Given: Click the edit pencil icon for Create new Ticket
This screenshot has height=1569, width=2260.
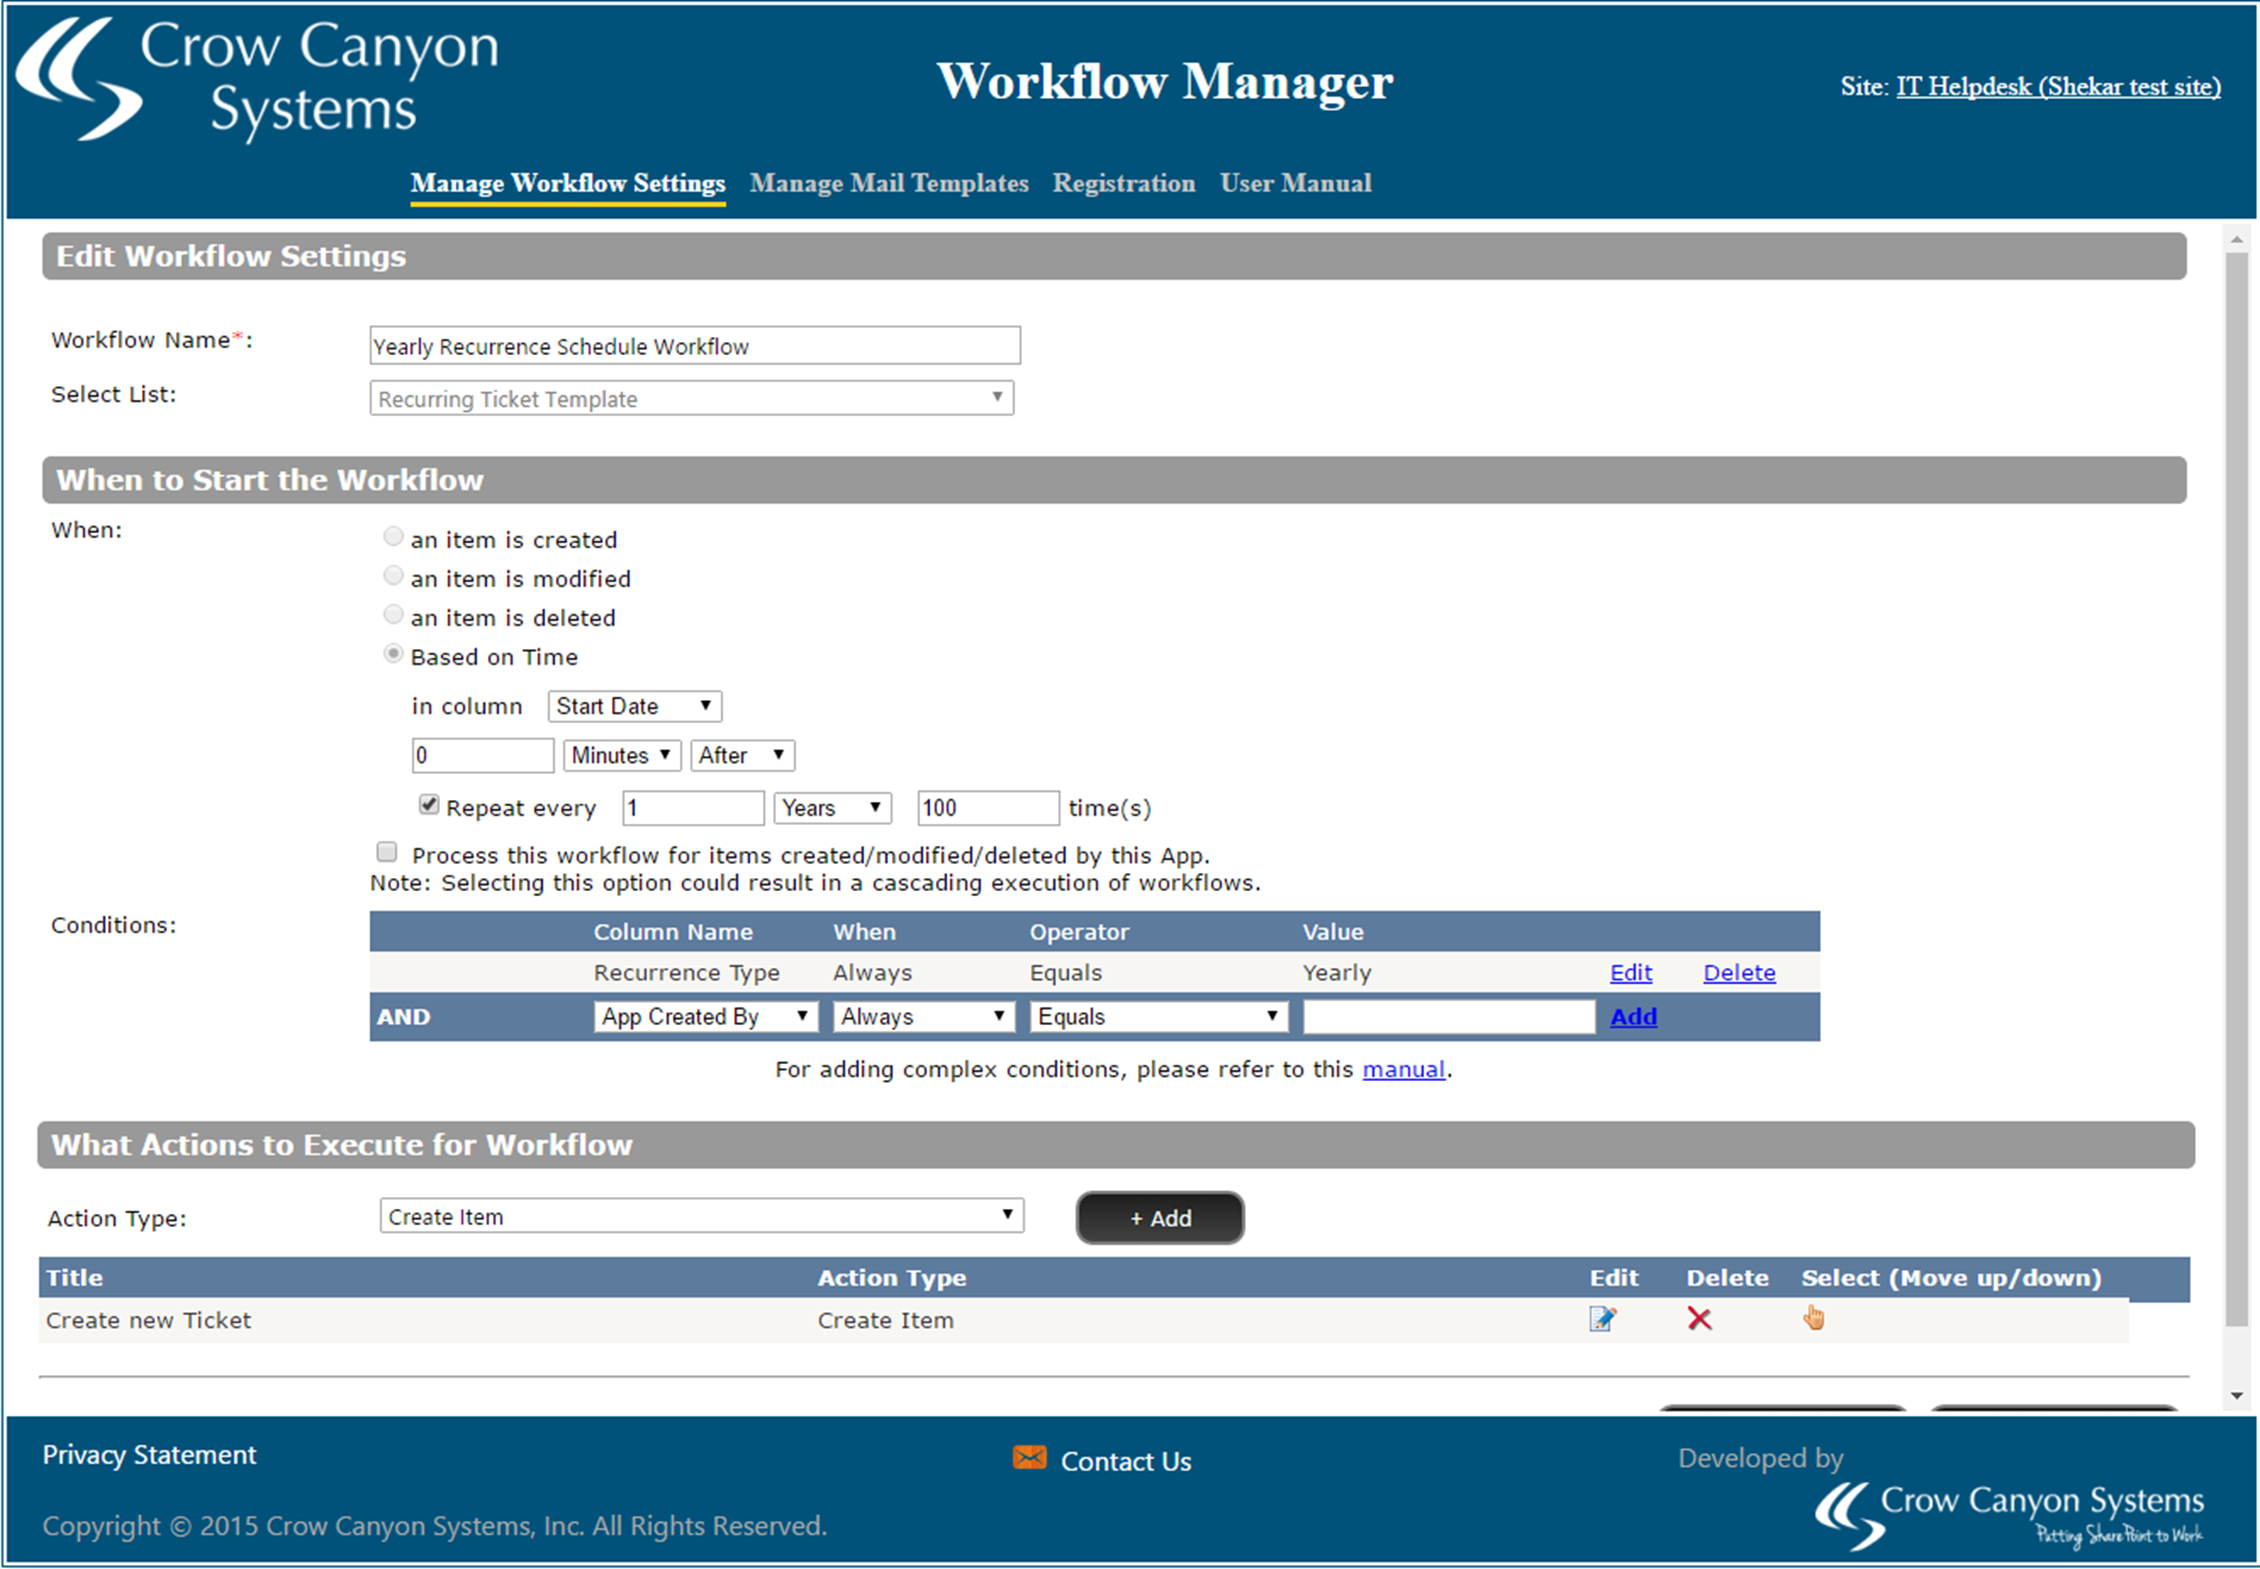Looking at the screenshot, I should point(1602,1319).
